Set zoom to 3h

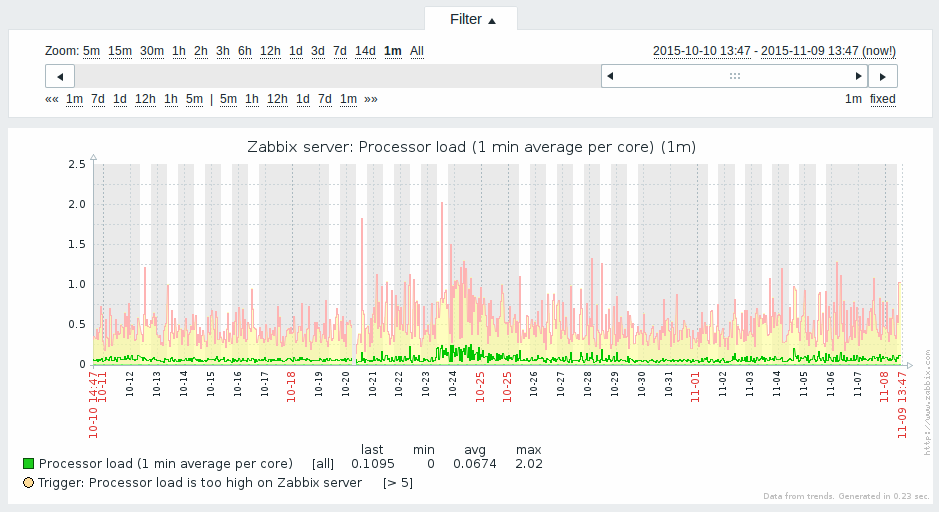223,51
